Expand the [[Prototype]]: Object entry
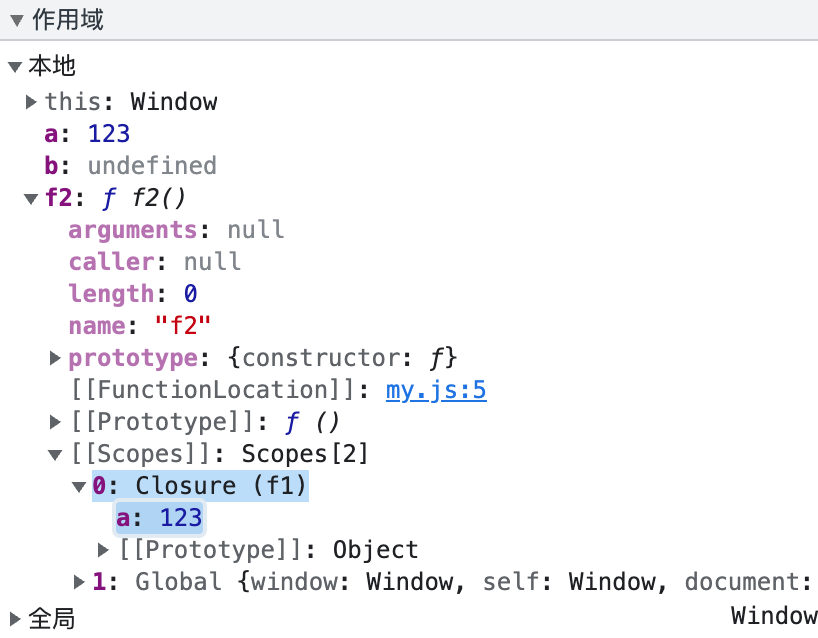 pos(103,550)
